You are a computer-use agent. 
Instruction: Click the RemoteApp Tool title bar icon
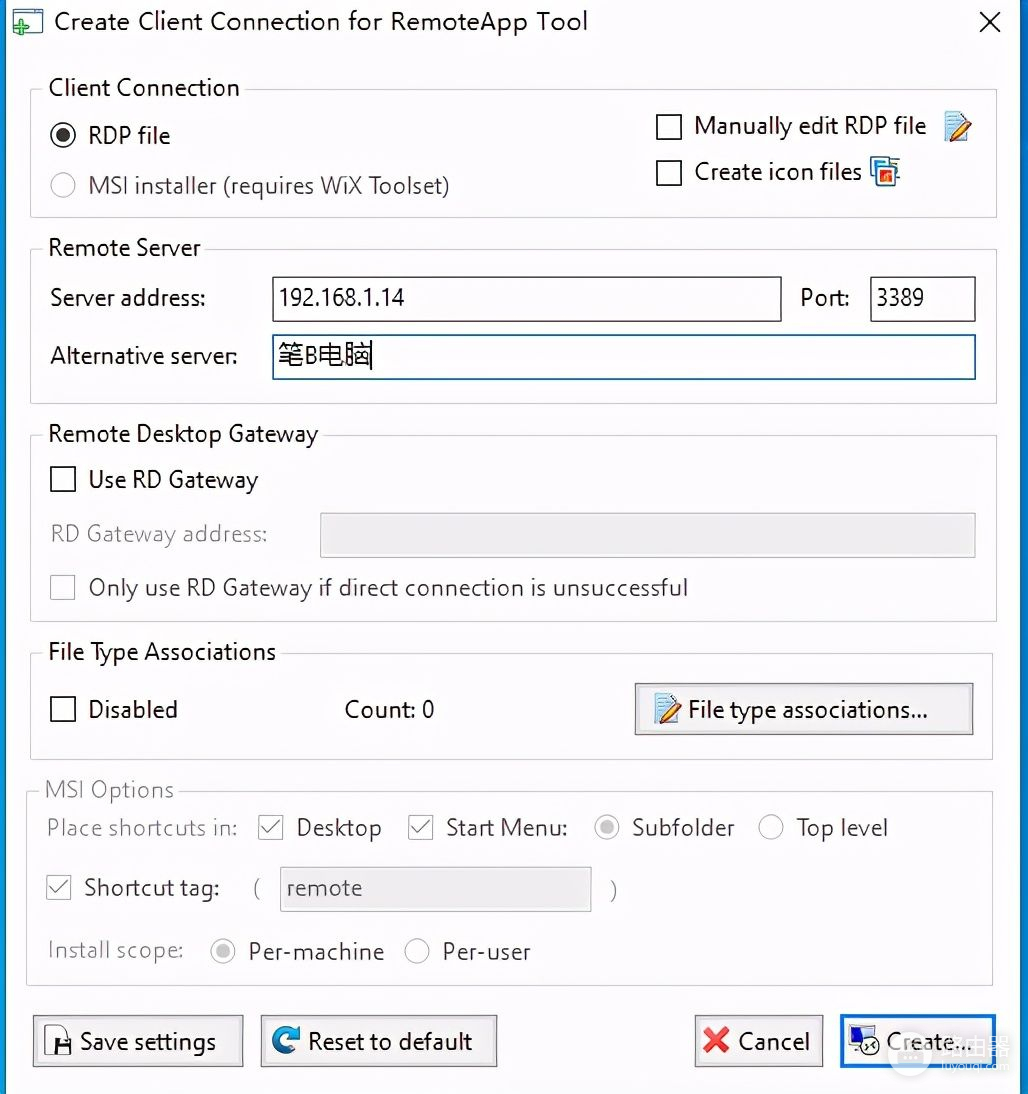tap(27, 22)
